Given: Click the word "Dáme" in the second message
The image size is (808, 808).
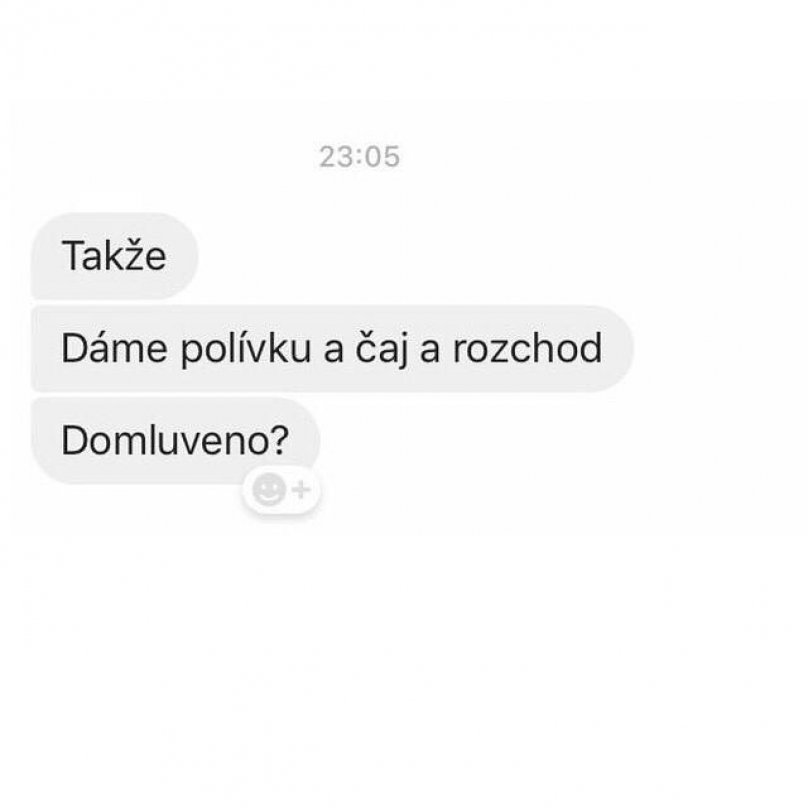Looking at the screenshot, I should tap(114, 348).
